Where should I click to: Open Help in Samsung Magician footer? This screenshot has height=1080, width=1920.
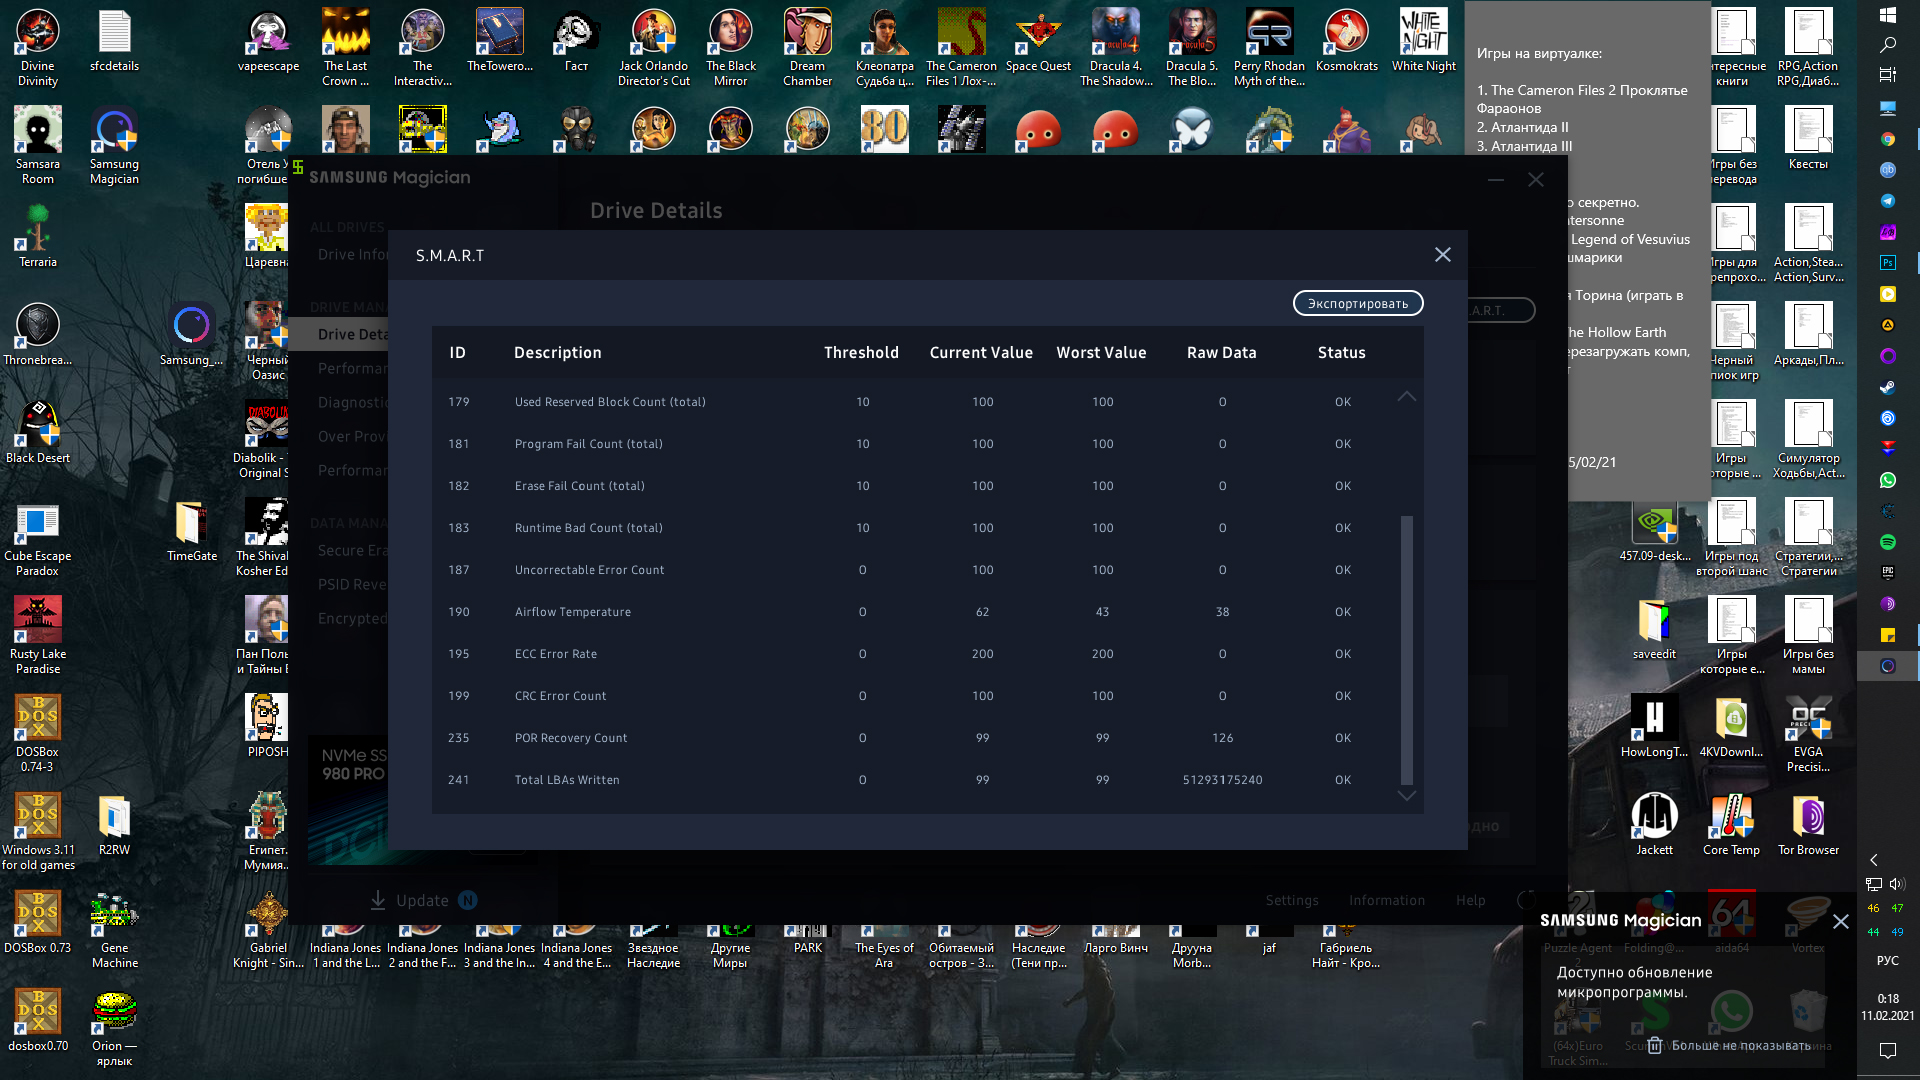[1470, 900]
